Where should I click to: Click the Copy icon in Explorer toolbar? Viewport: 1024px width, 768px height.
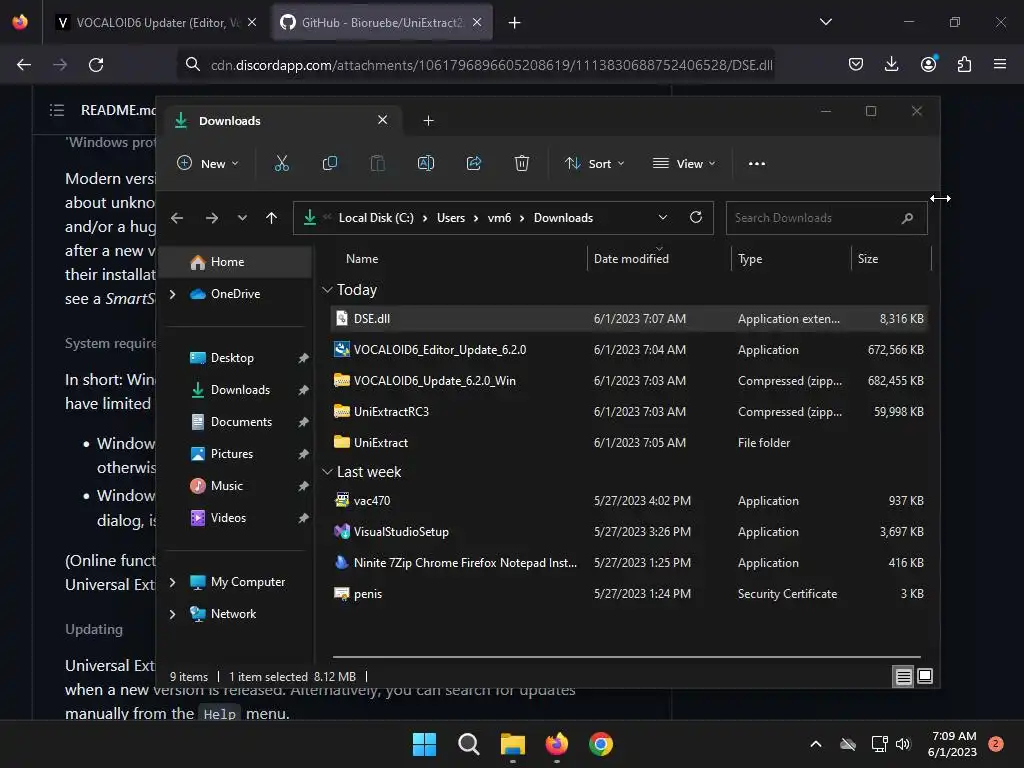tap(330, 163)
